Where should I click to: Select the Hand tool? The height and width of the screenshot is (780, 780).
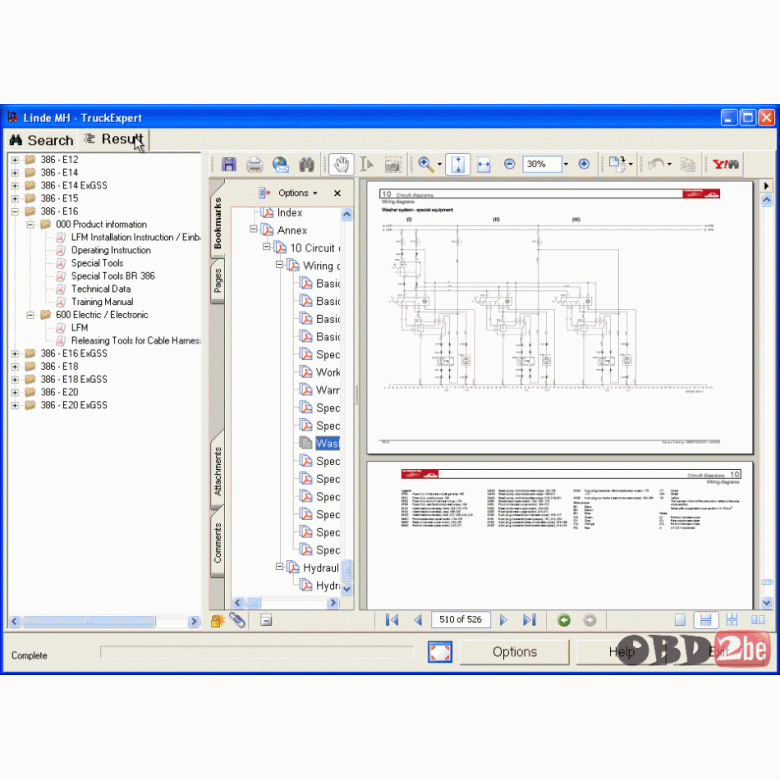tap(341, 164)
